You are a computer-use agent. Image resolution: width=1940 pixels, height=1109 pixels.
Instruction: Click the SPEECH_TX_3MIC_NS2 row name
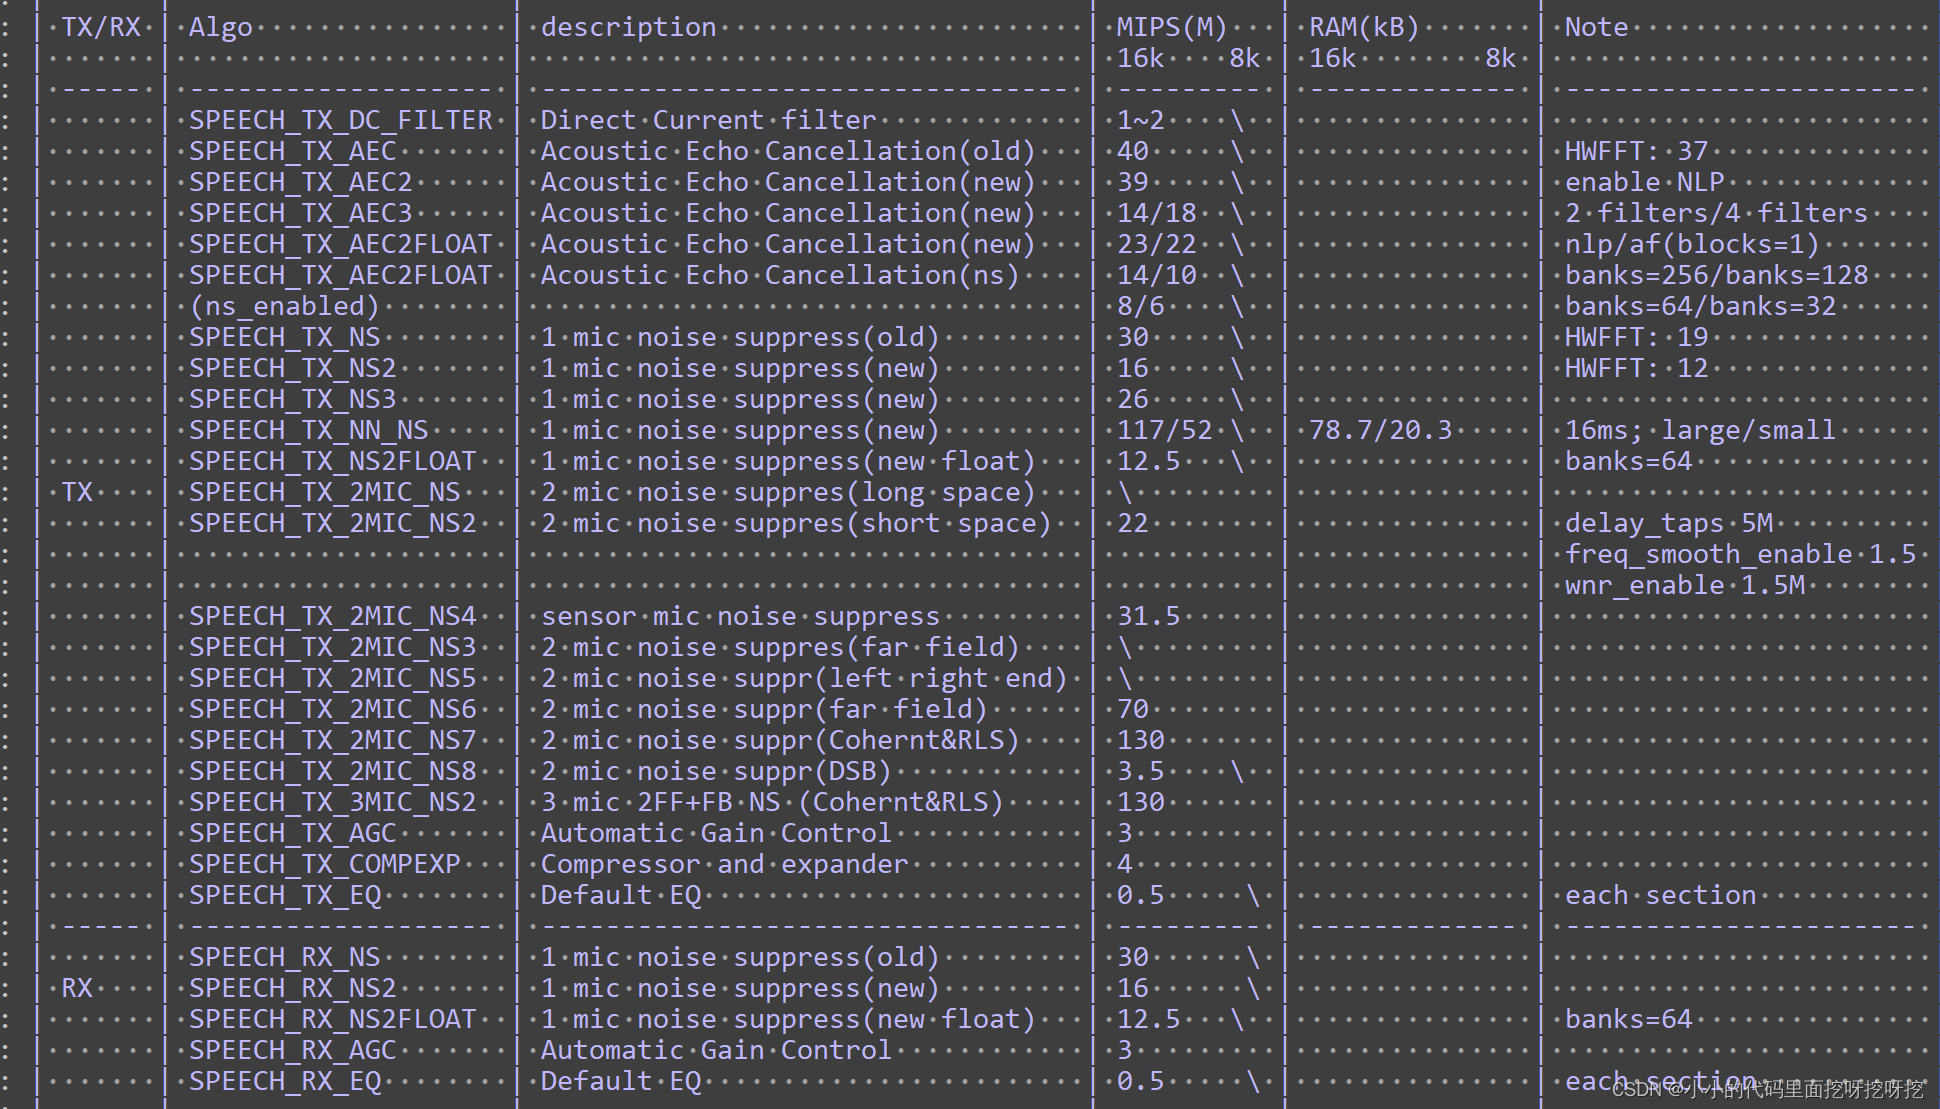point(332,802)
